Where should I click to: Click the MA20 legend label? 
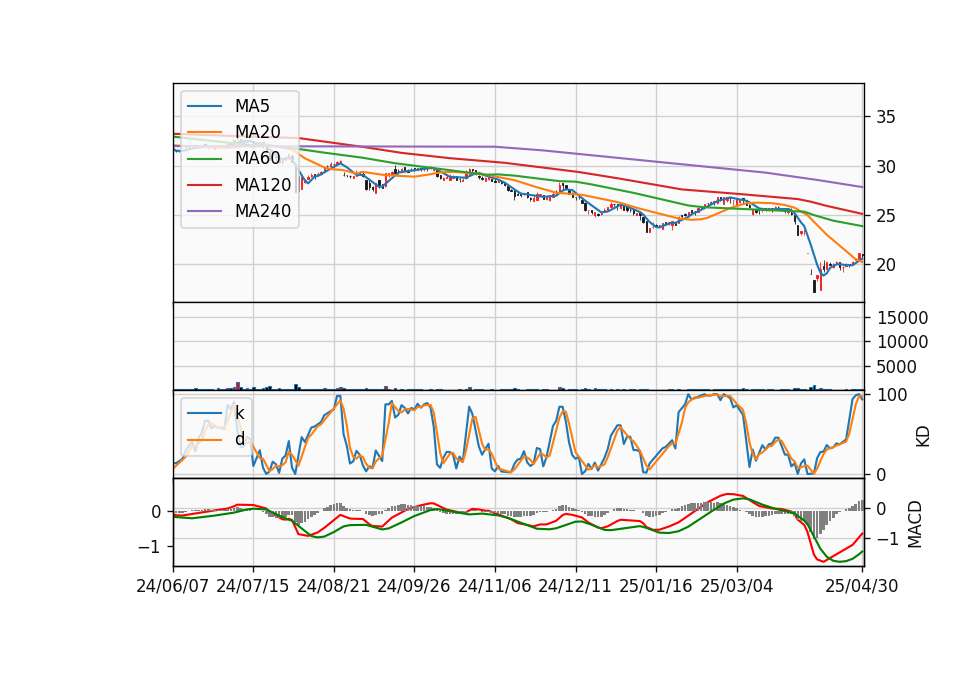pyautogui.click(x=257, y=132)
